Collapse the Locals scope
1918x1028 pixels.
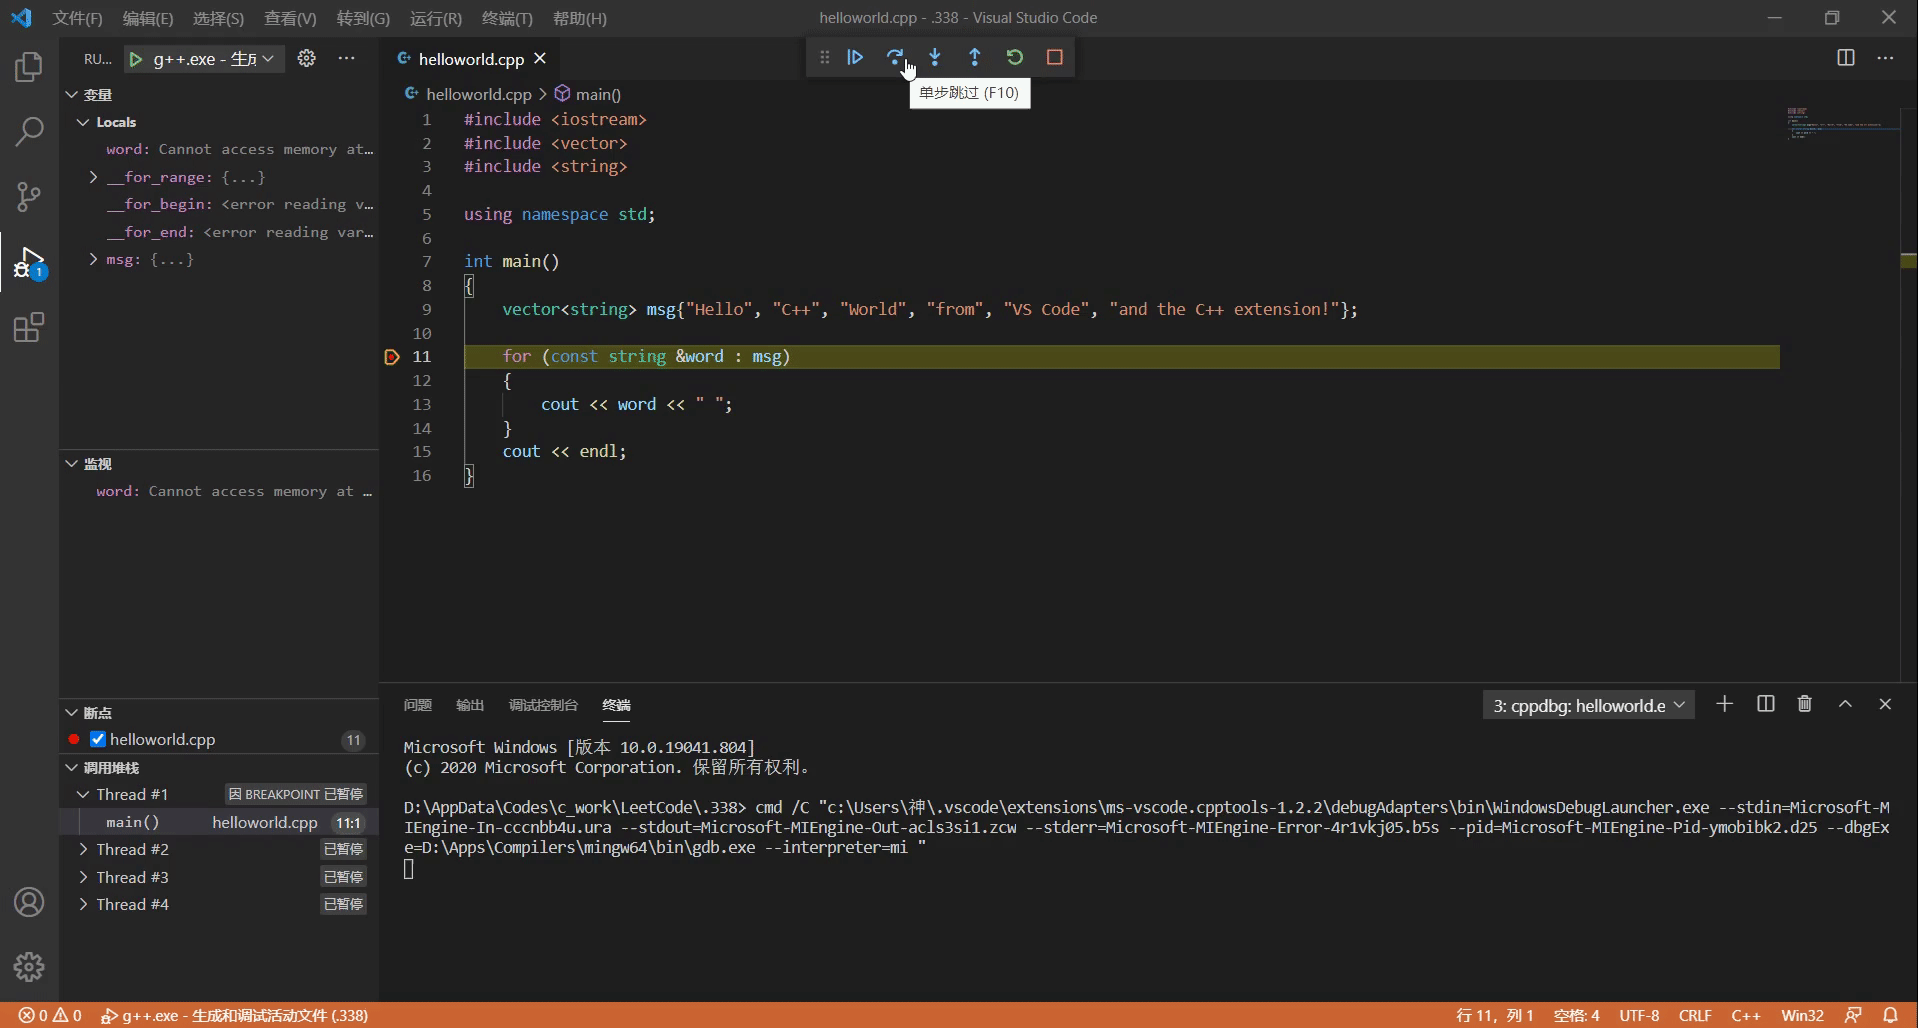coord(83,122)
